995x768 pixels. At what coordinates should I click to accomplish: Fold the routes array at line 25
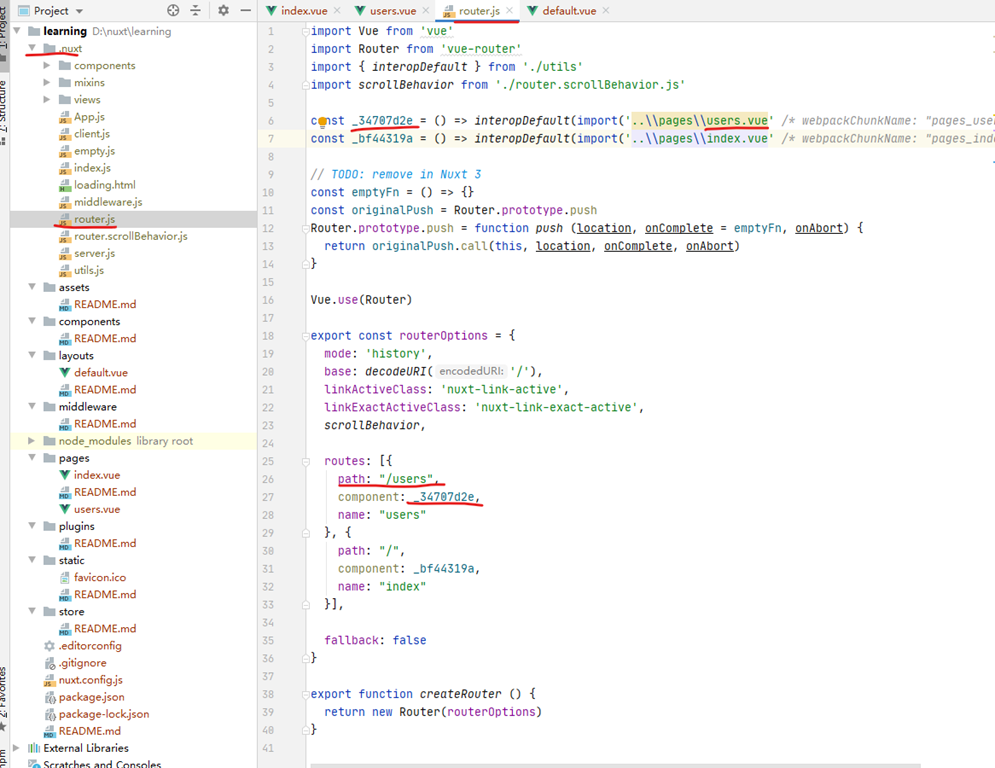coord(305,461)
